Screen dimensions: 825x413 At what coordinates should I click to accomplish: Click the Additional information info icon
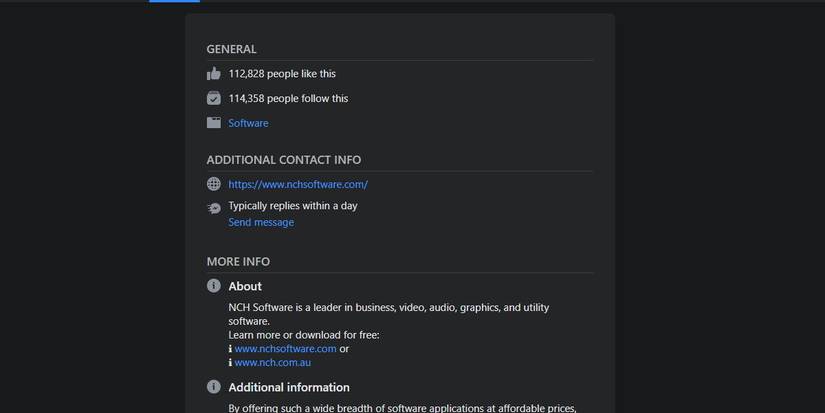coord(213,387)
